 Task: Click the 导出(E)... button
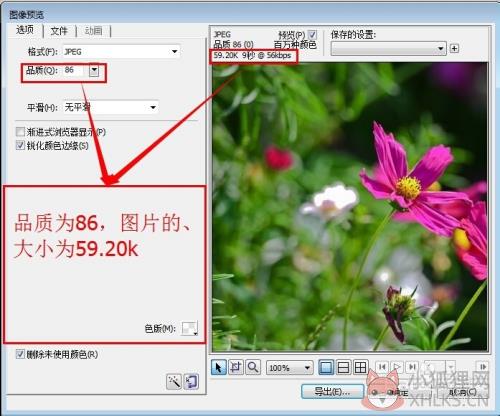coord(332,391)
